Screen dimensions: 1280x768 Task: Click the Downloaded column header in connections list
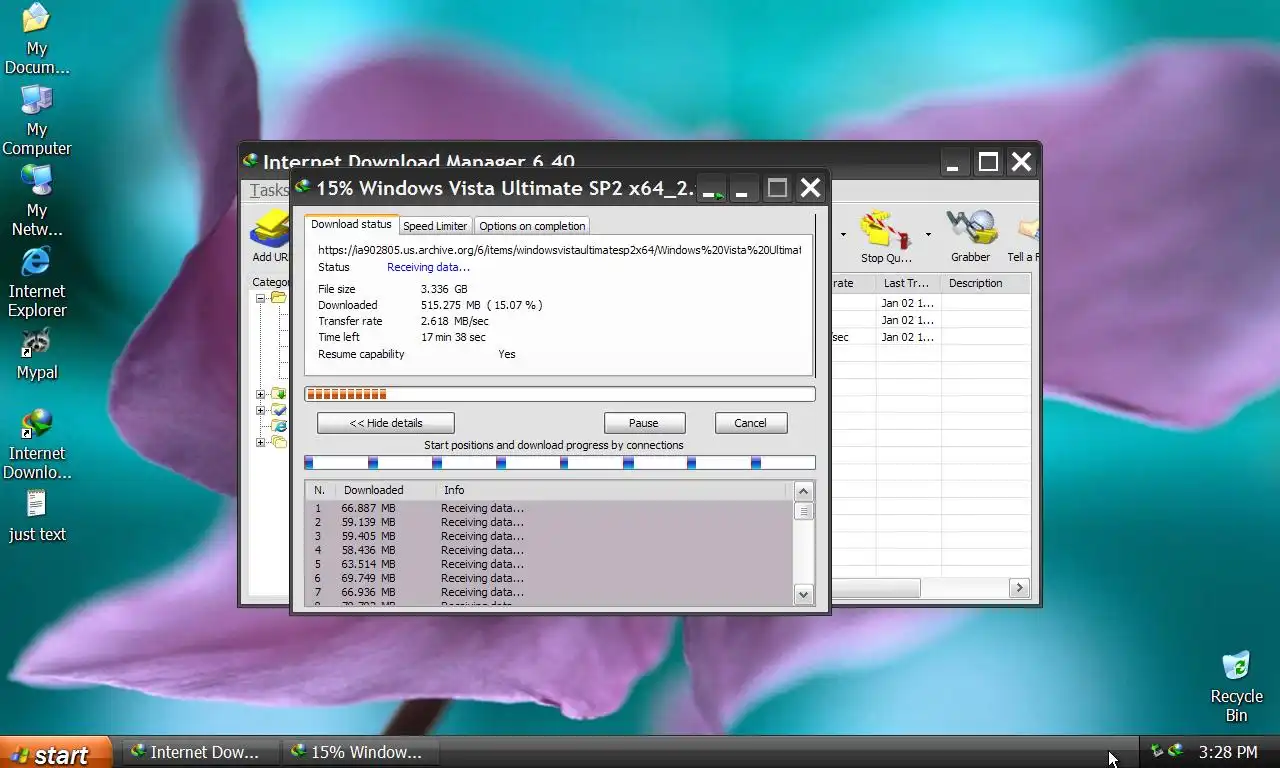point(386,490)
